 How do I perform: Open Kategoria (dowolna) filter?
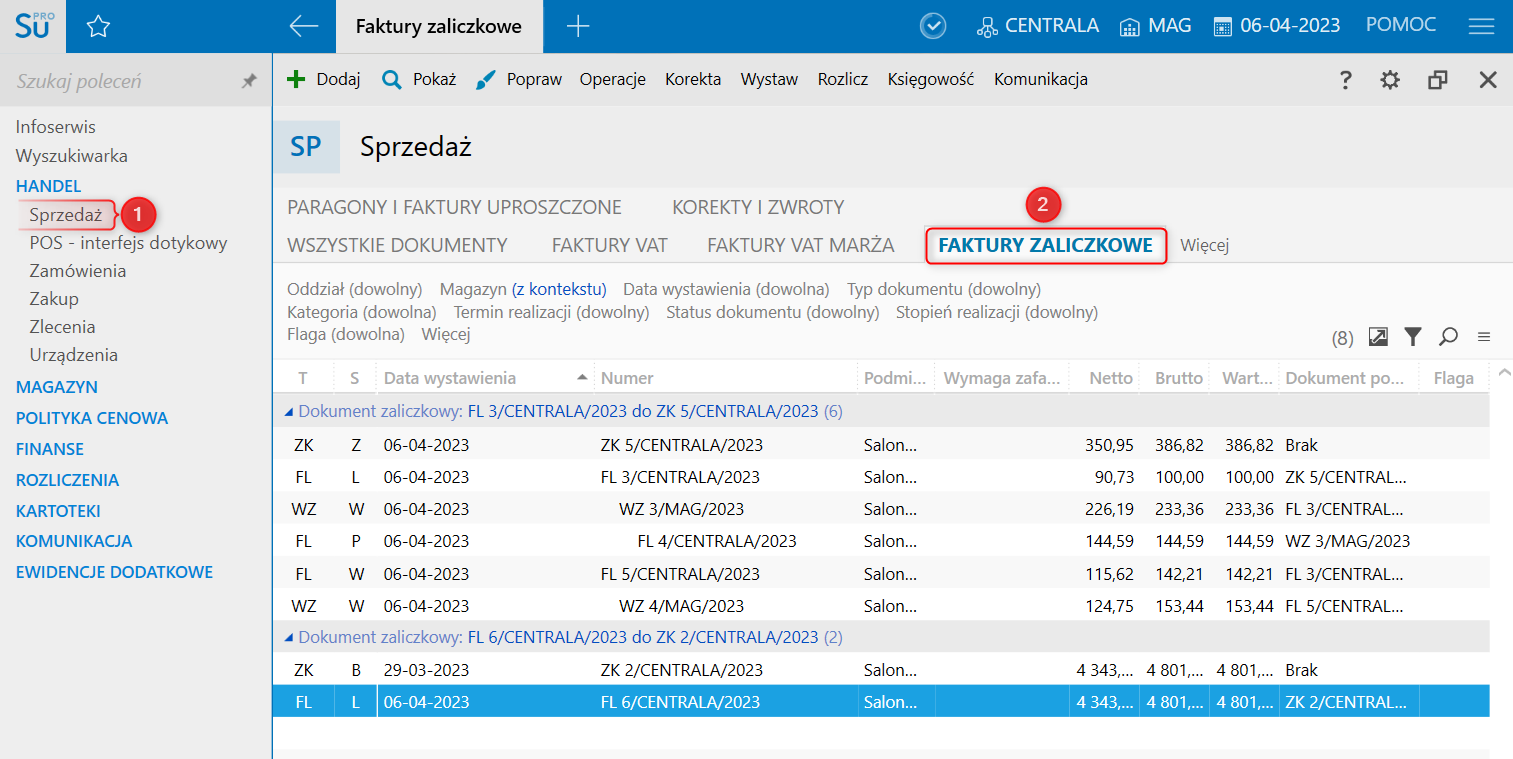[x=362, y=312]
